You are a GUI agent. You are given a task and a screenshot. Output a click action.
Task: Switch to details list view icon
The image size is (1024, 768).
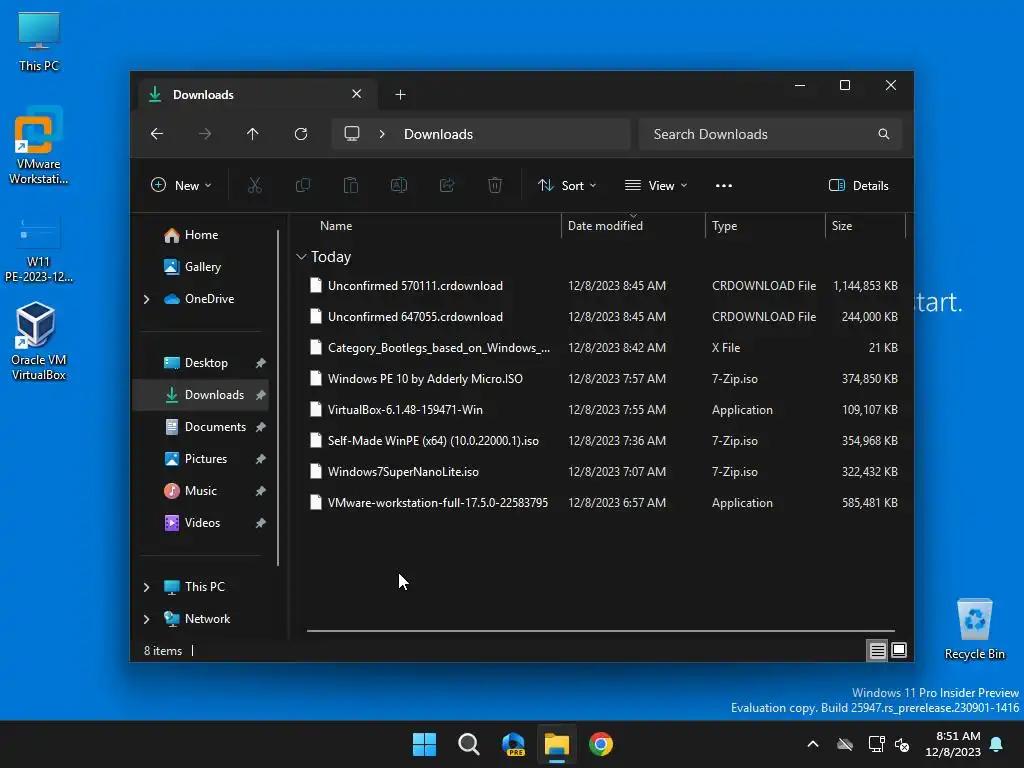click(x=877, y=650)
